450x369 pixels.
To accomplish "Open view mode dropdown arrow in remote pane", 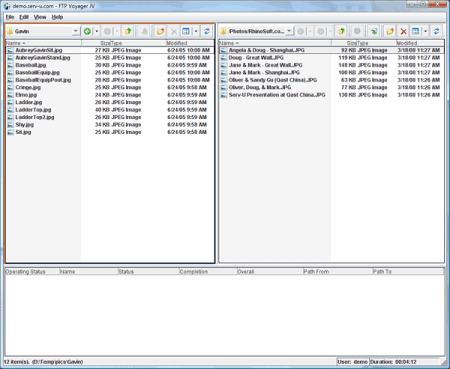I will (x=426, y=31).
